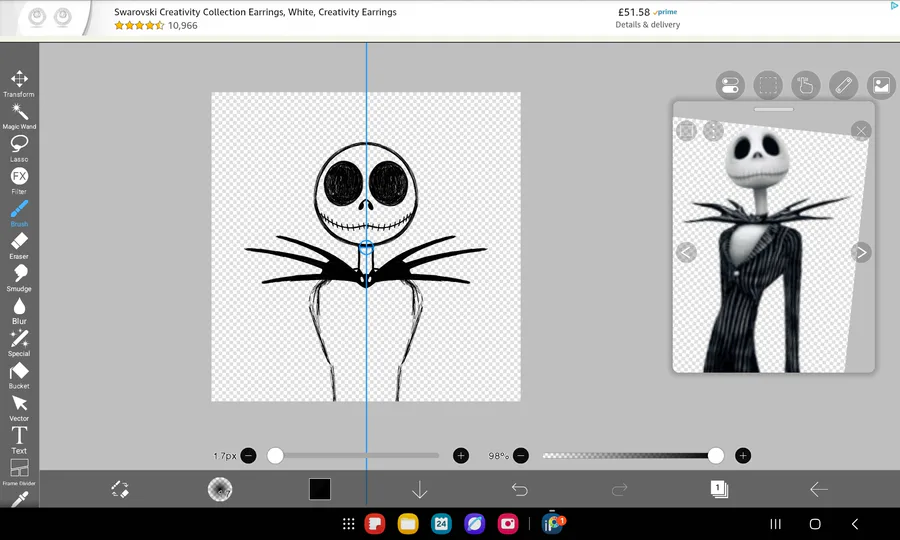Click the Details & delivery link
Viewport: 900px width, 540px height.
647,25
